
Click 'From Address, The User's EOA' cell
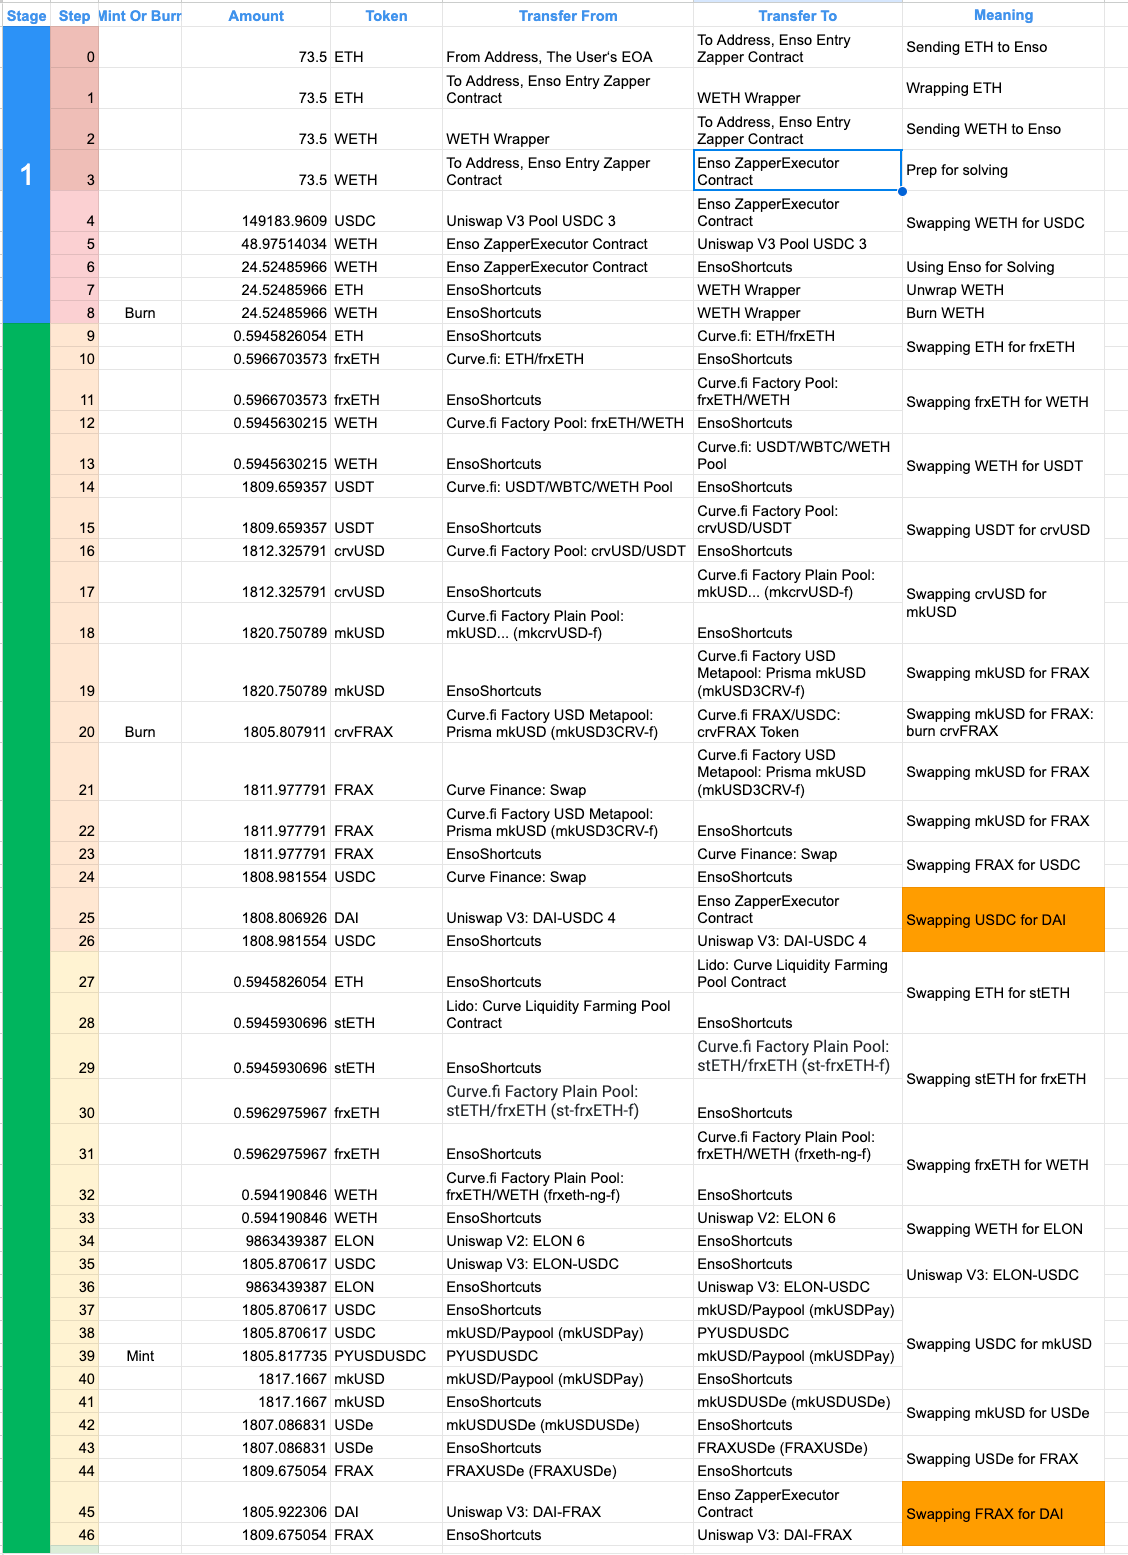(568, 47)
